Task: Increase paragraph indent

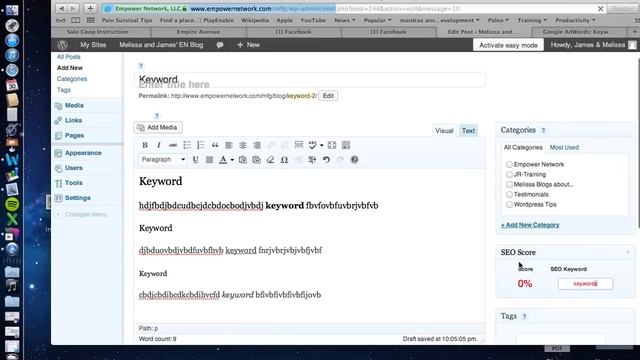Action: pos(312,160)
